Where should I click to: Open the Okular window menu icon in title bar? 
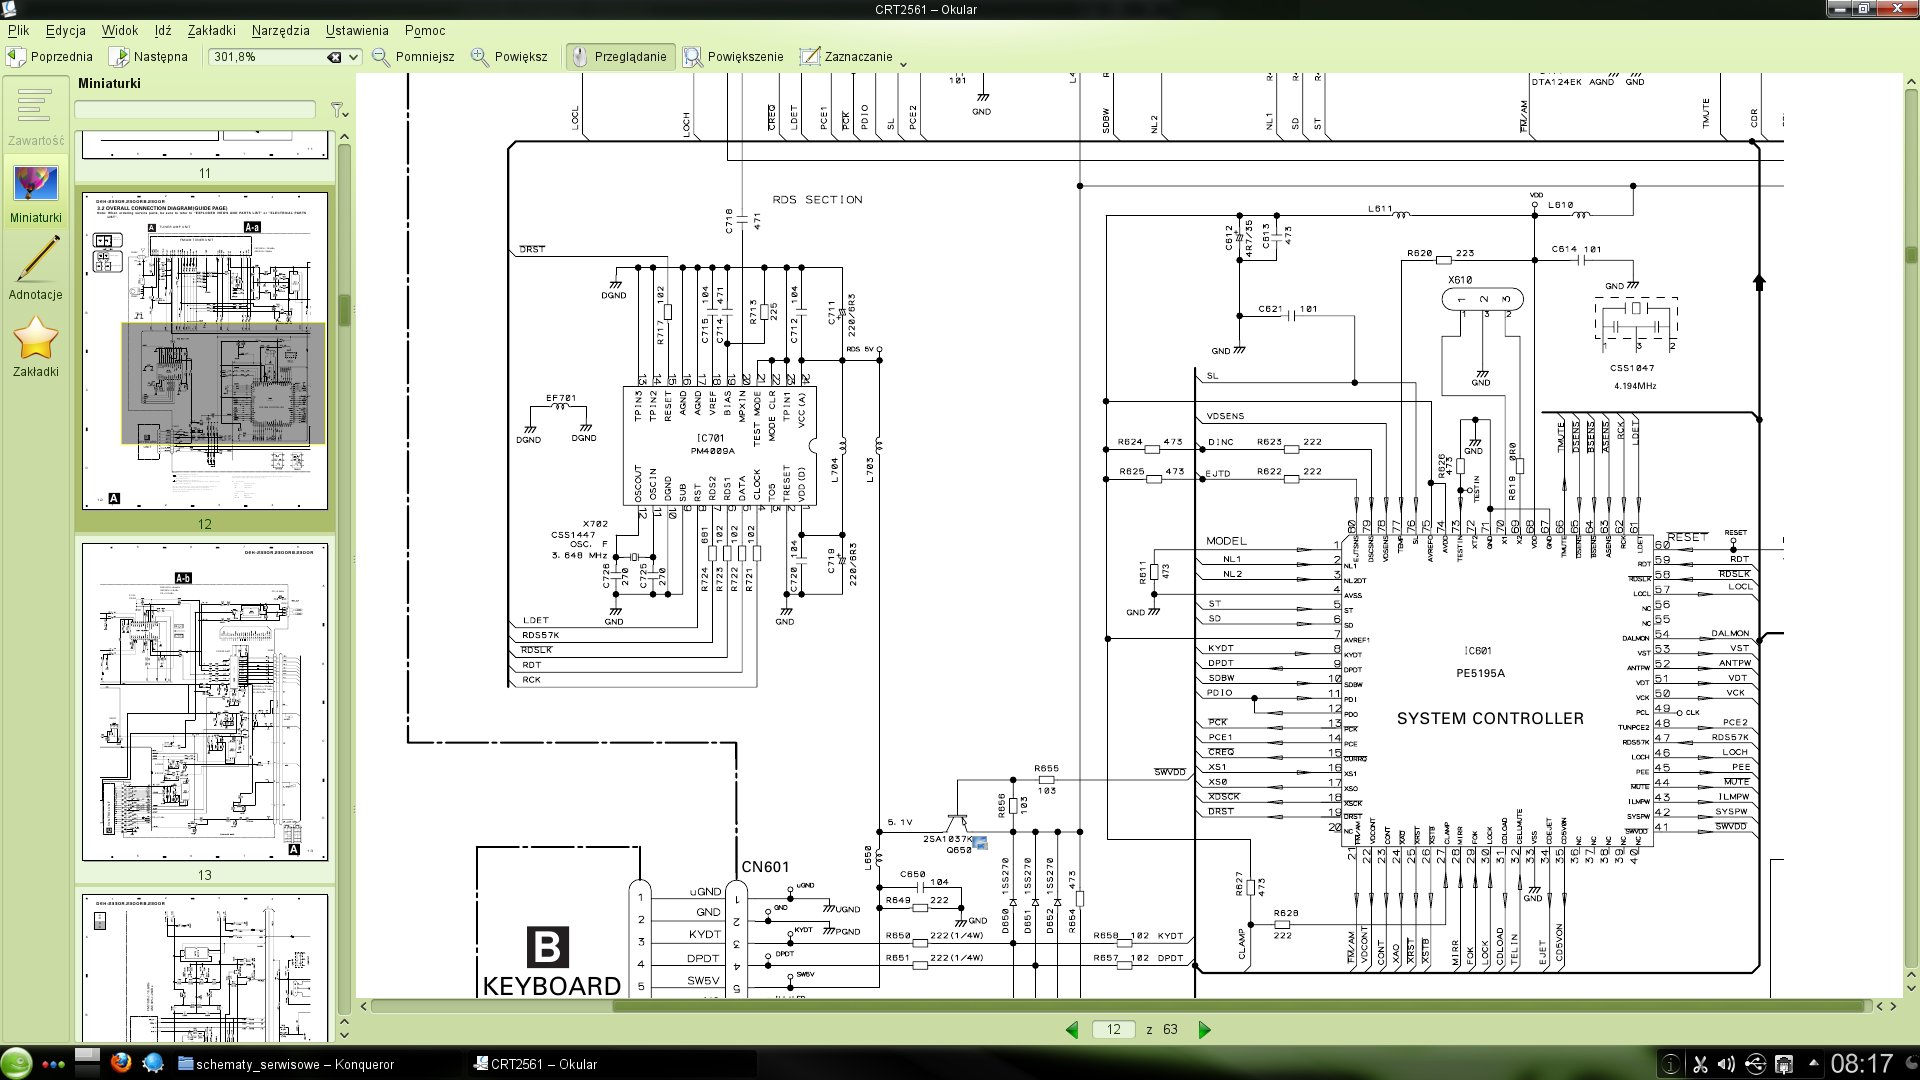click(9, 9)
